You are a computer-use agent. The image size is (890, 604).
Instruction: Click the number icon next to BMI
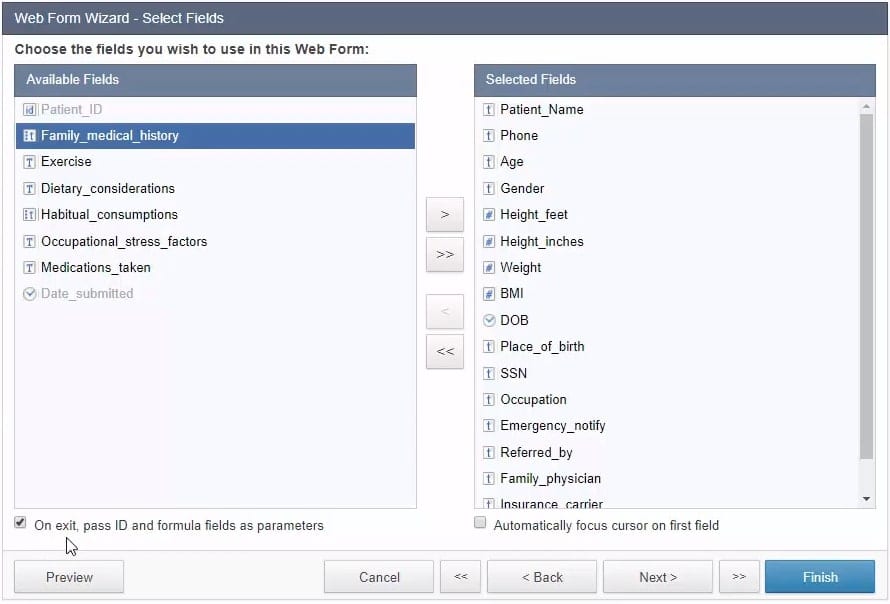click(489, 294)
